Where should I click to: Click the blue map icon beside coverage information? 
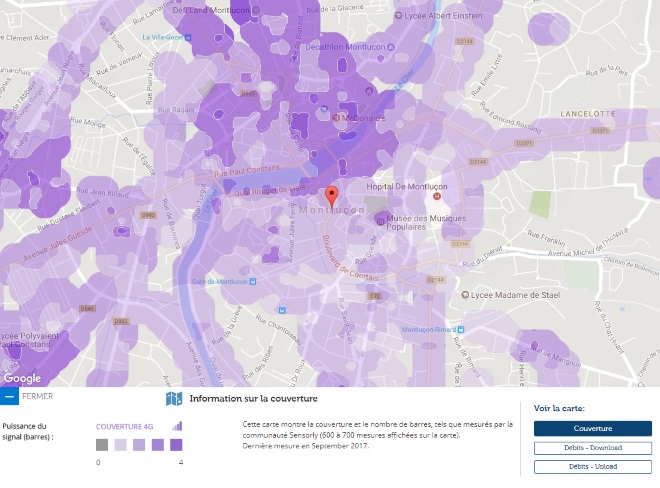174,399
